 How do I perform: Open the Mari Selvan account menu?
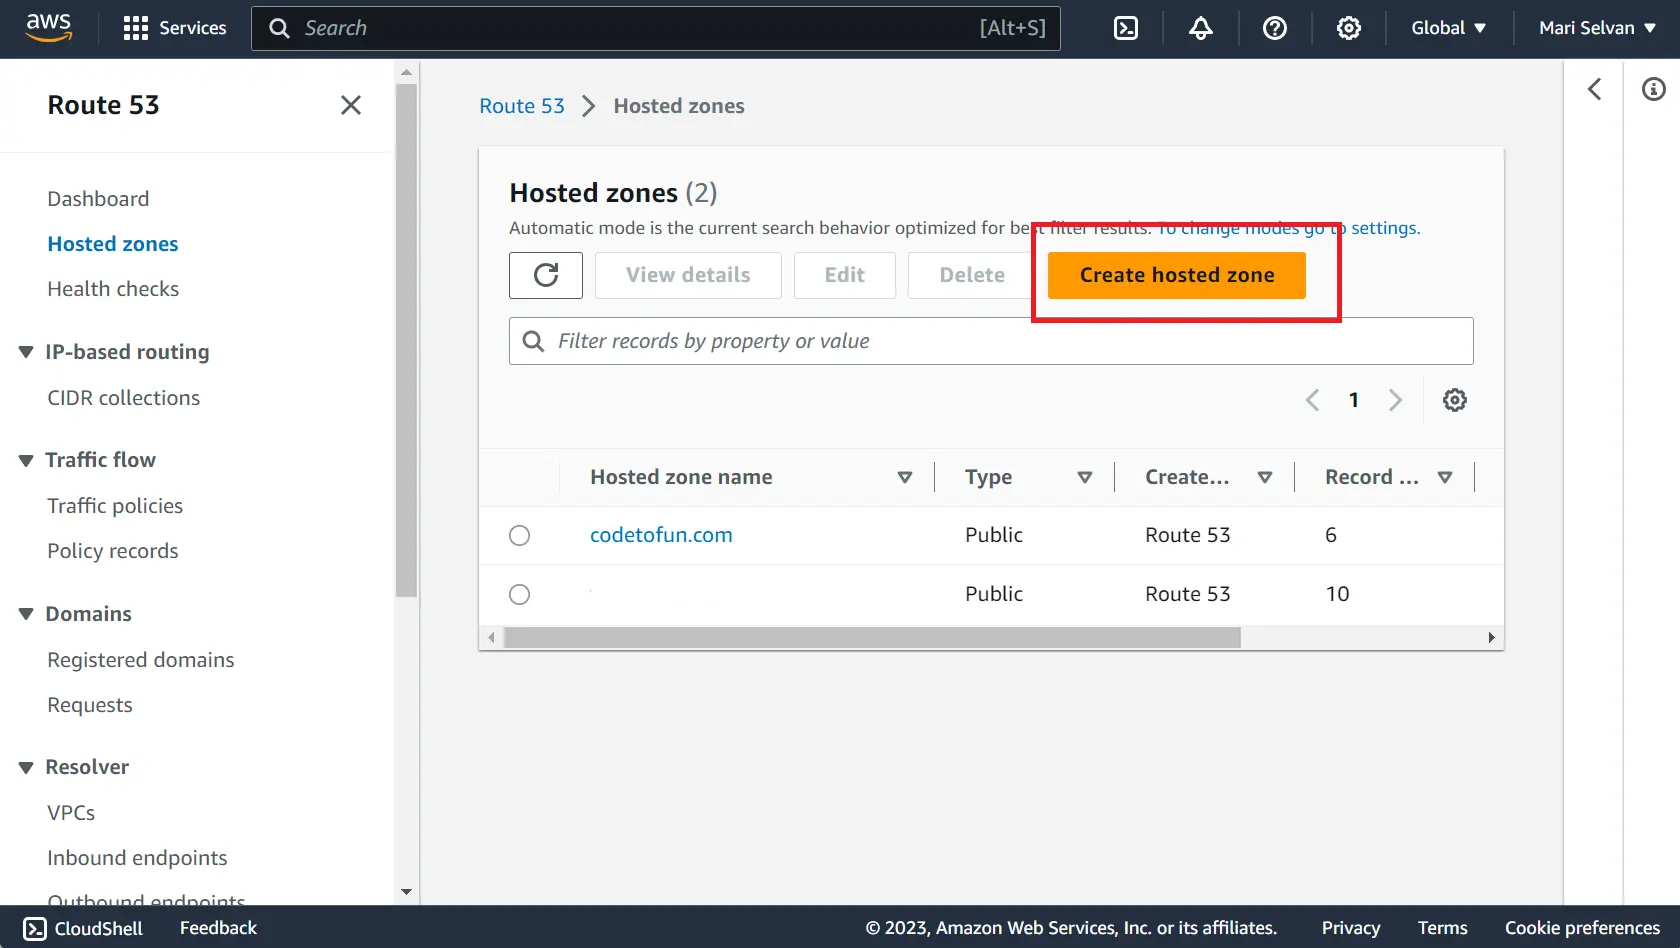1597,28
